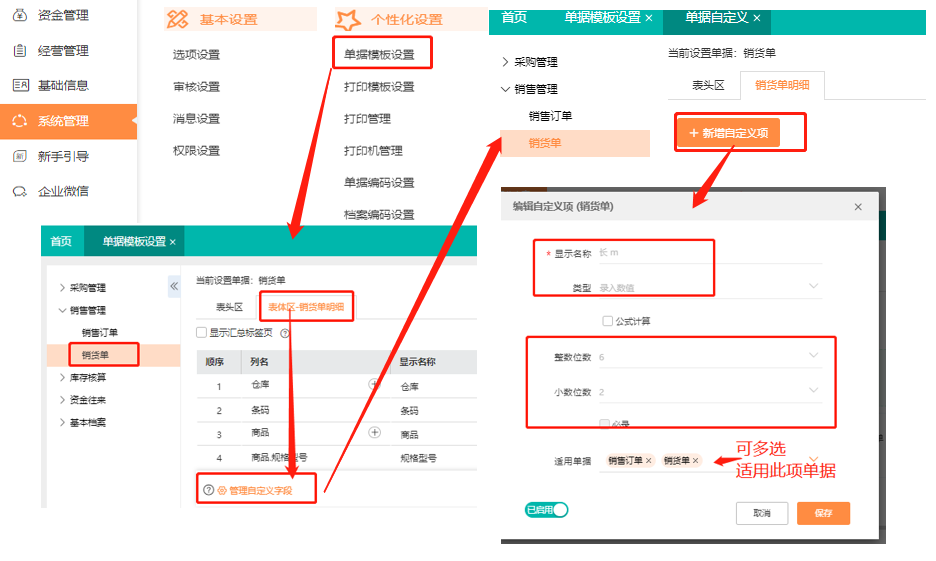Viewport: 936px width, 561px height.
Task: Select 销货单 in lower left tree
Action: (x=113, y=355)
